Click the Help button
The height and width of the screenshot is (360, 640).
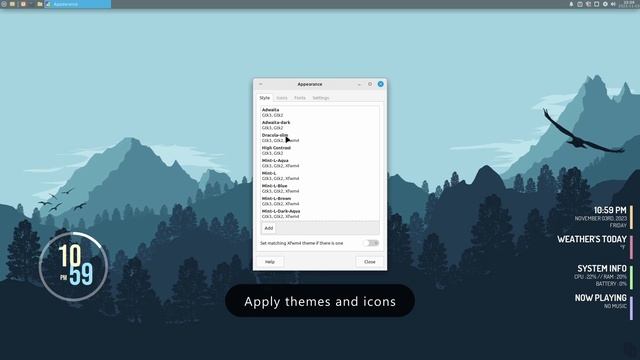click(x=270, y=262)
